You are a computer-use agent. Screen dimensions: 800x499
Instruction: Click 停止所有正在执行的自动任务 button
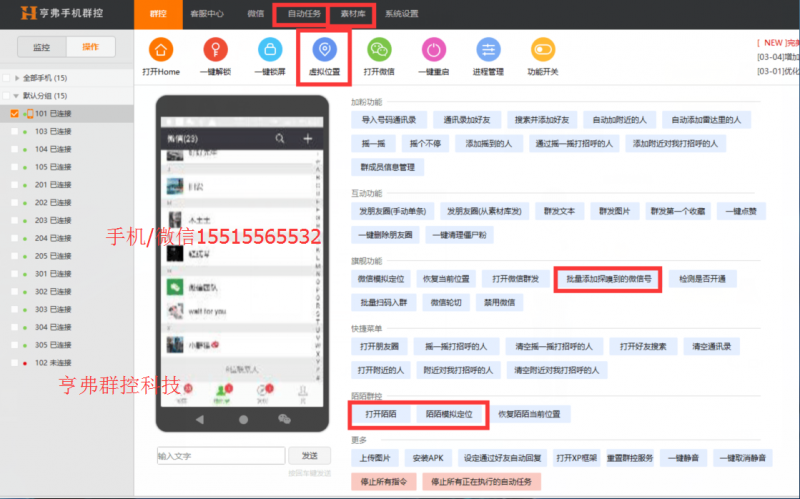(x=482, y=482)
